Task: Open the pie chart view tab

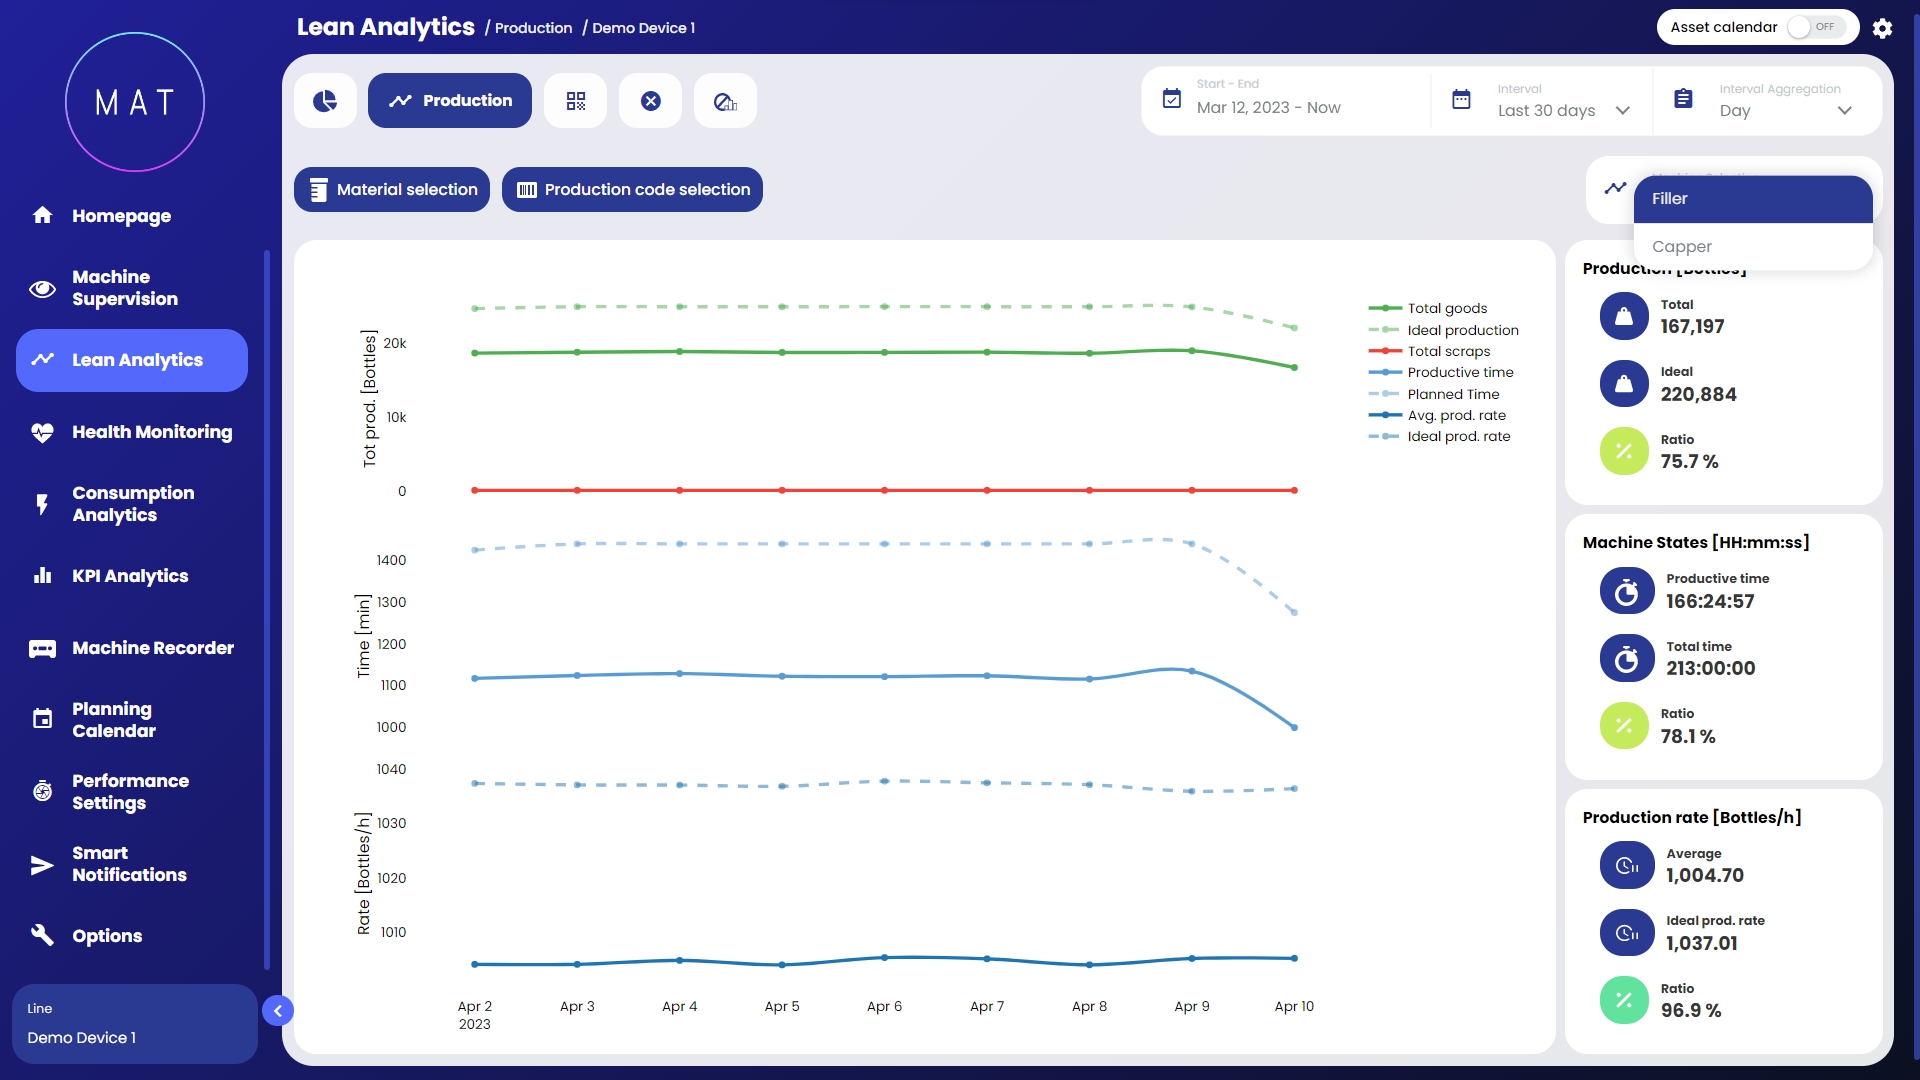Action: coord(325,101)
